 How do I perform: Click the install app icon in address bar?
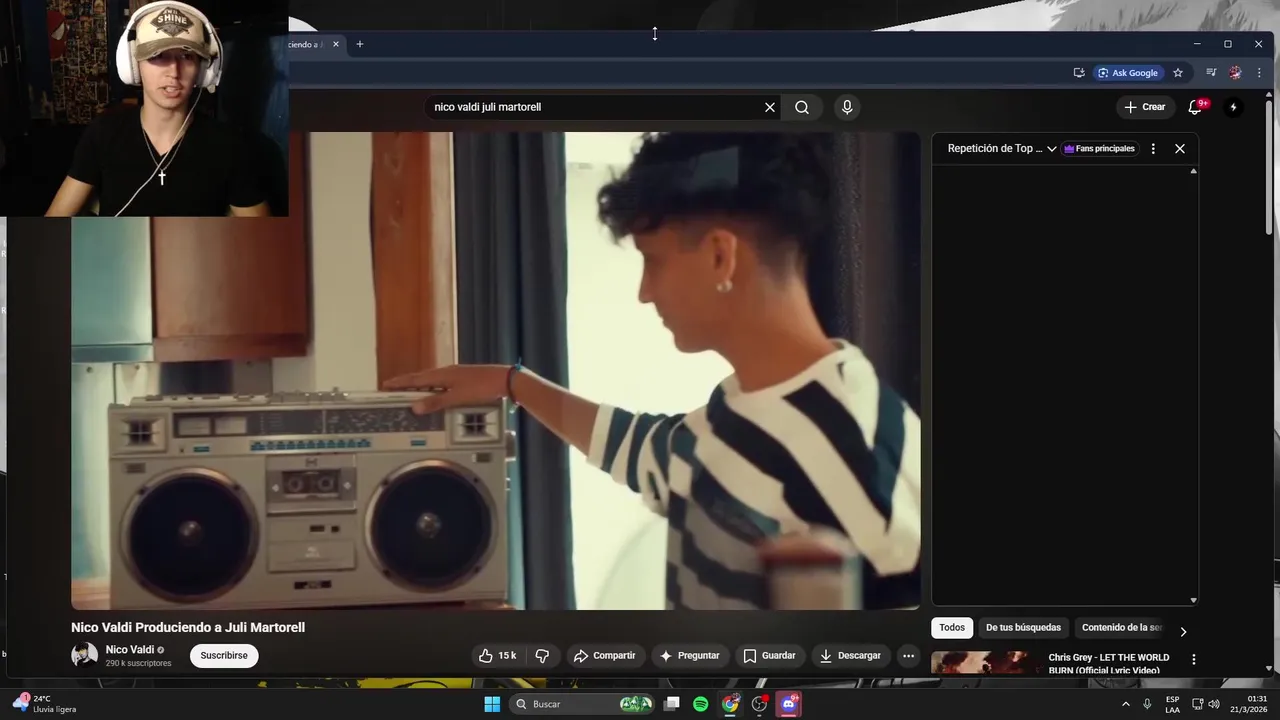[x=1079, y=72]
